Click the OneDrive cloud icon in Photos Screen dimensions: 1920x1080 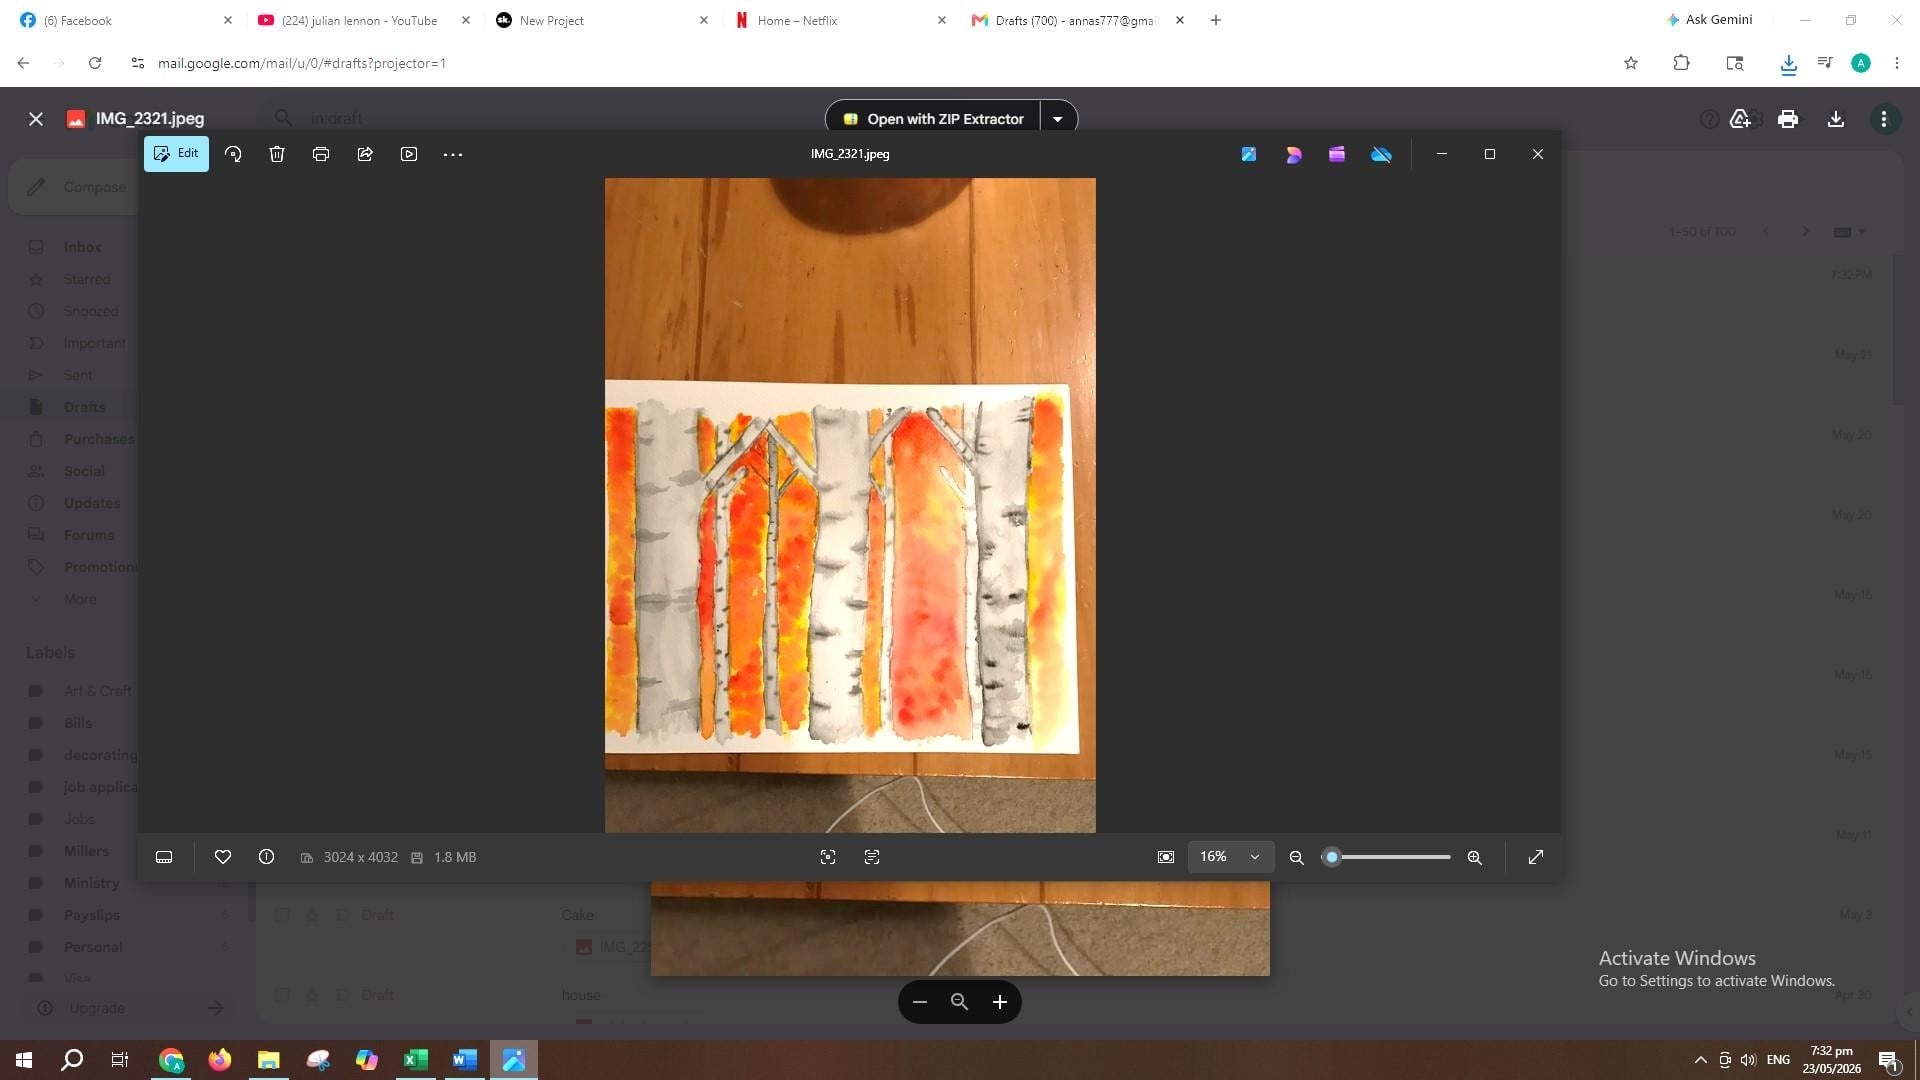coord(1381,154)
